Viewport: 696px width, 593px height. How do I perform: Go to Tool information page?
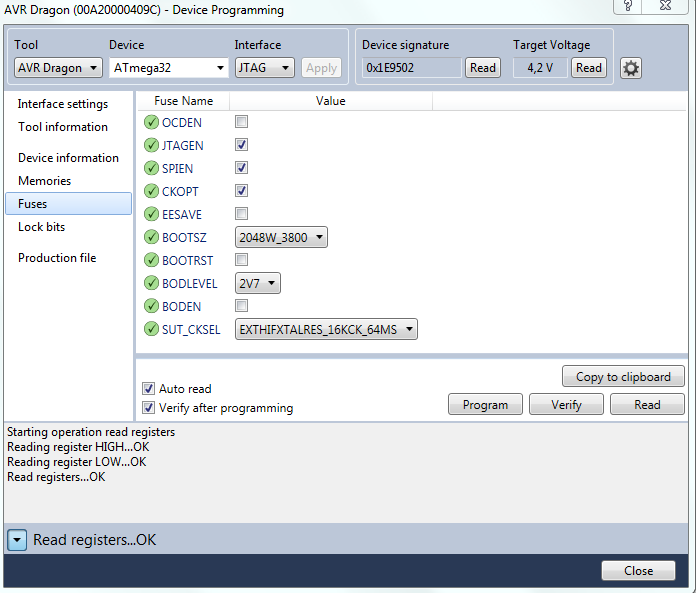[x=63, y=127]
